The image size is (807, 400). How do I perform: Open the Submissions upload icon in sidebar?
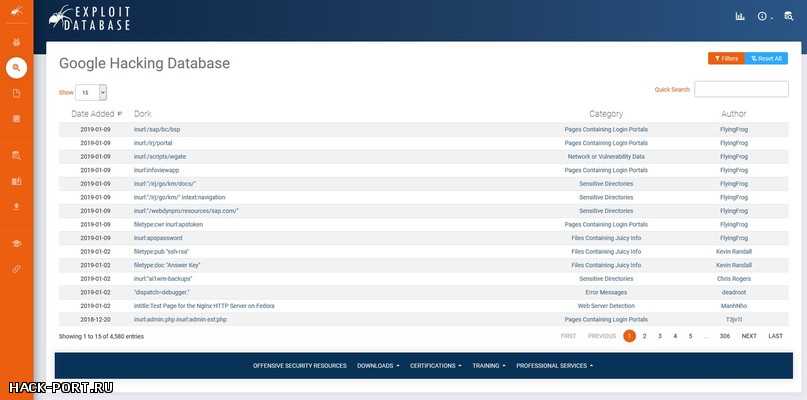pyautogui.click(x=16, y=206)
